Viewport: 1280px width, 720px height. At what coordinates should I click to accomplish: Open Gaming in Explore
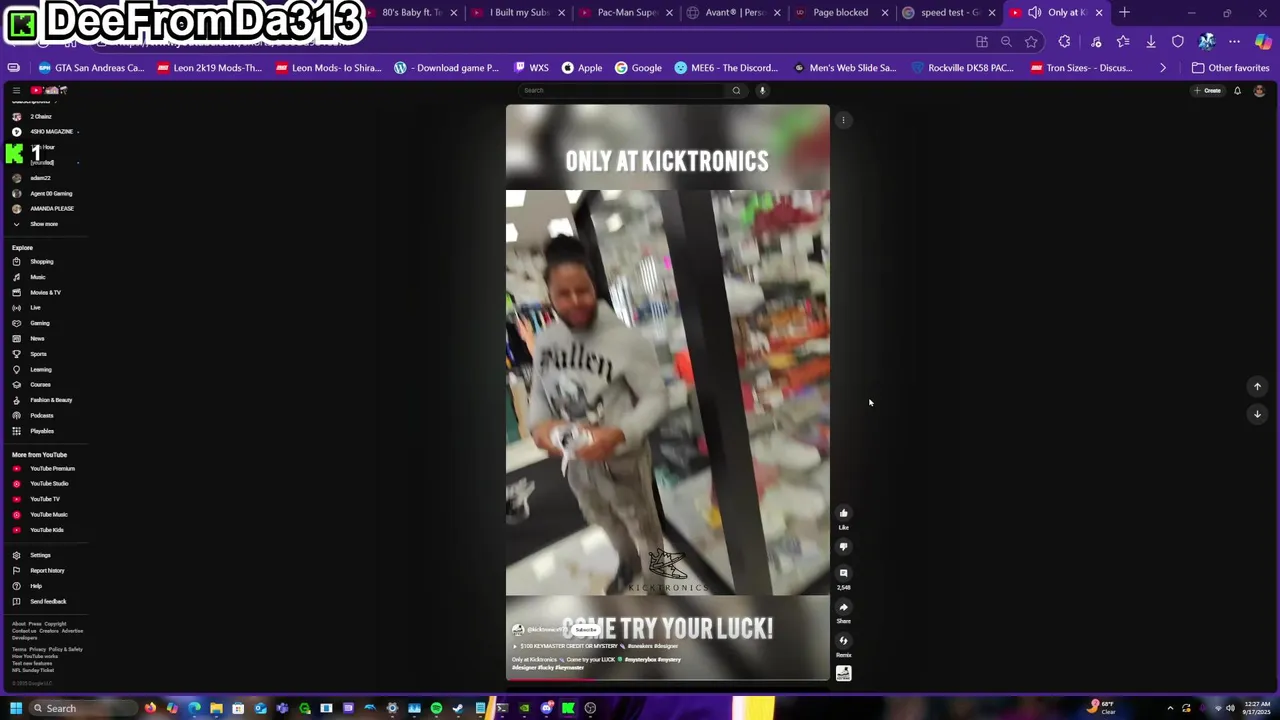(x=40, y=323)
